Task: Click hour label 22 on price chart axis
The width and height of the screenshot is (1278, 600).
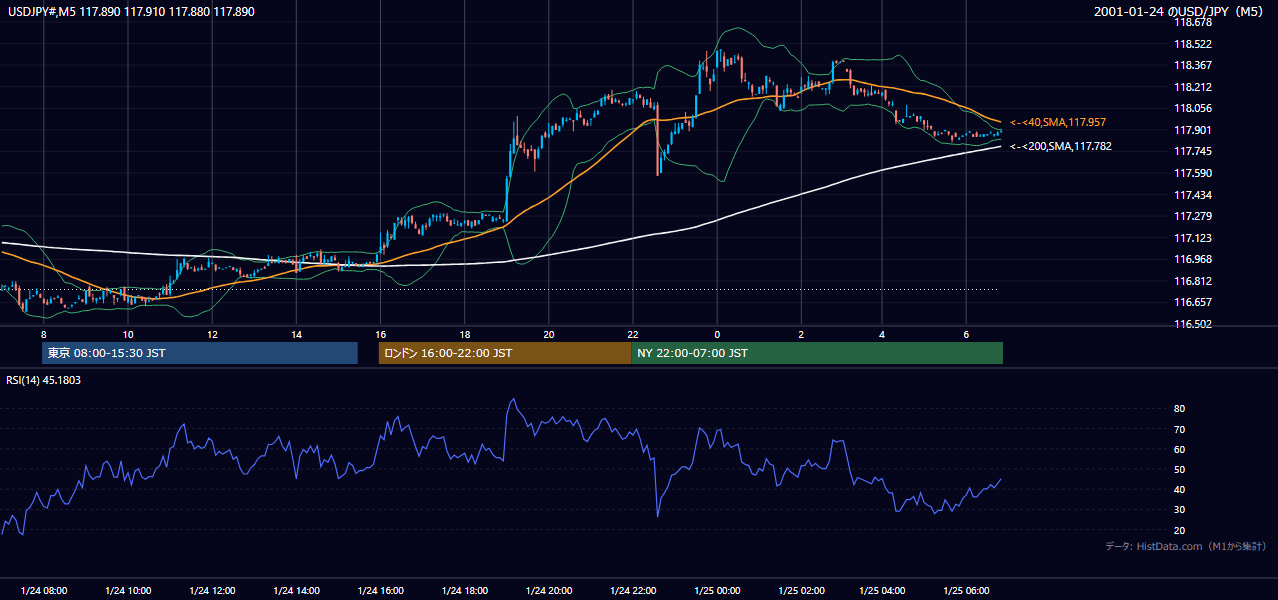Action: 633,333
